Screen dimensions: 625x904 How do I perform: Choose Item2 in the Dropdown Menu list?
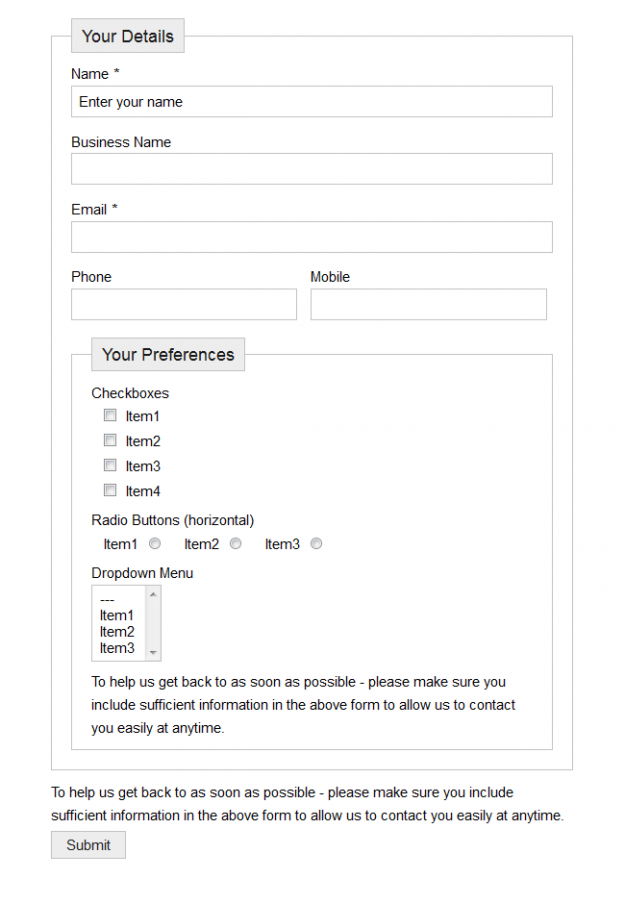117,632
